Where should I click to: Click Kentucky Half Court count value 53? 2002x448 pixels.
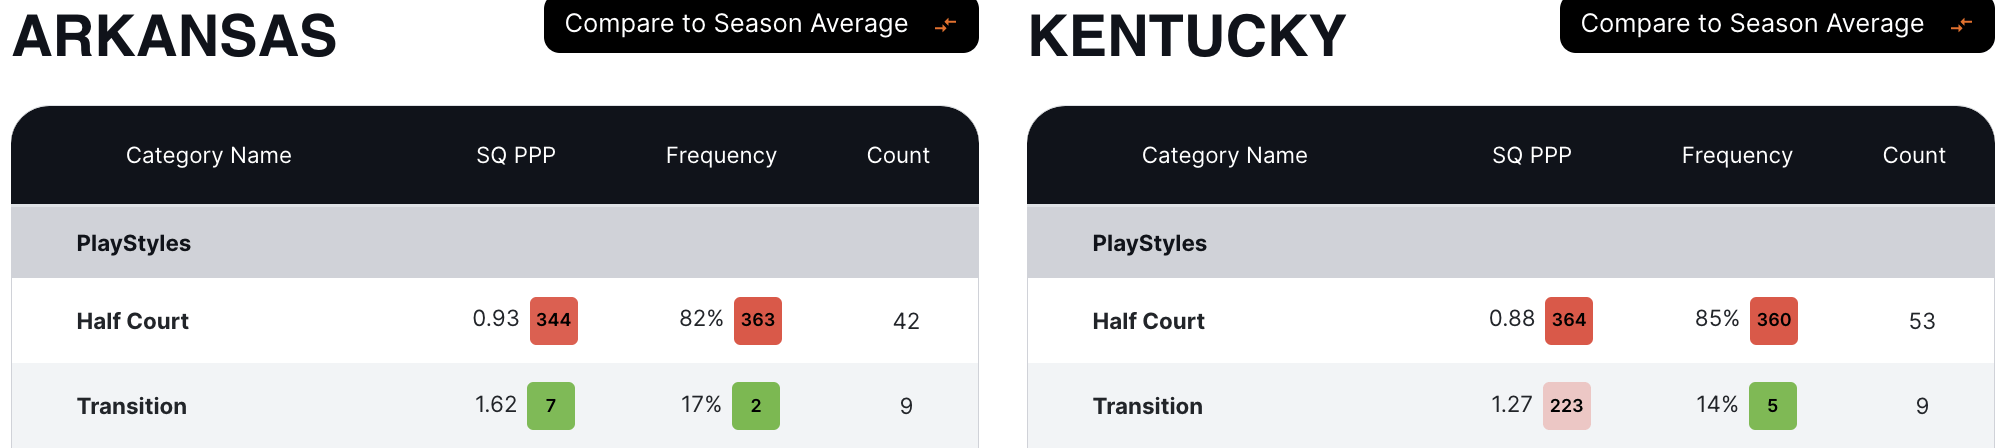coord(1922,321)
